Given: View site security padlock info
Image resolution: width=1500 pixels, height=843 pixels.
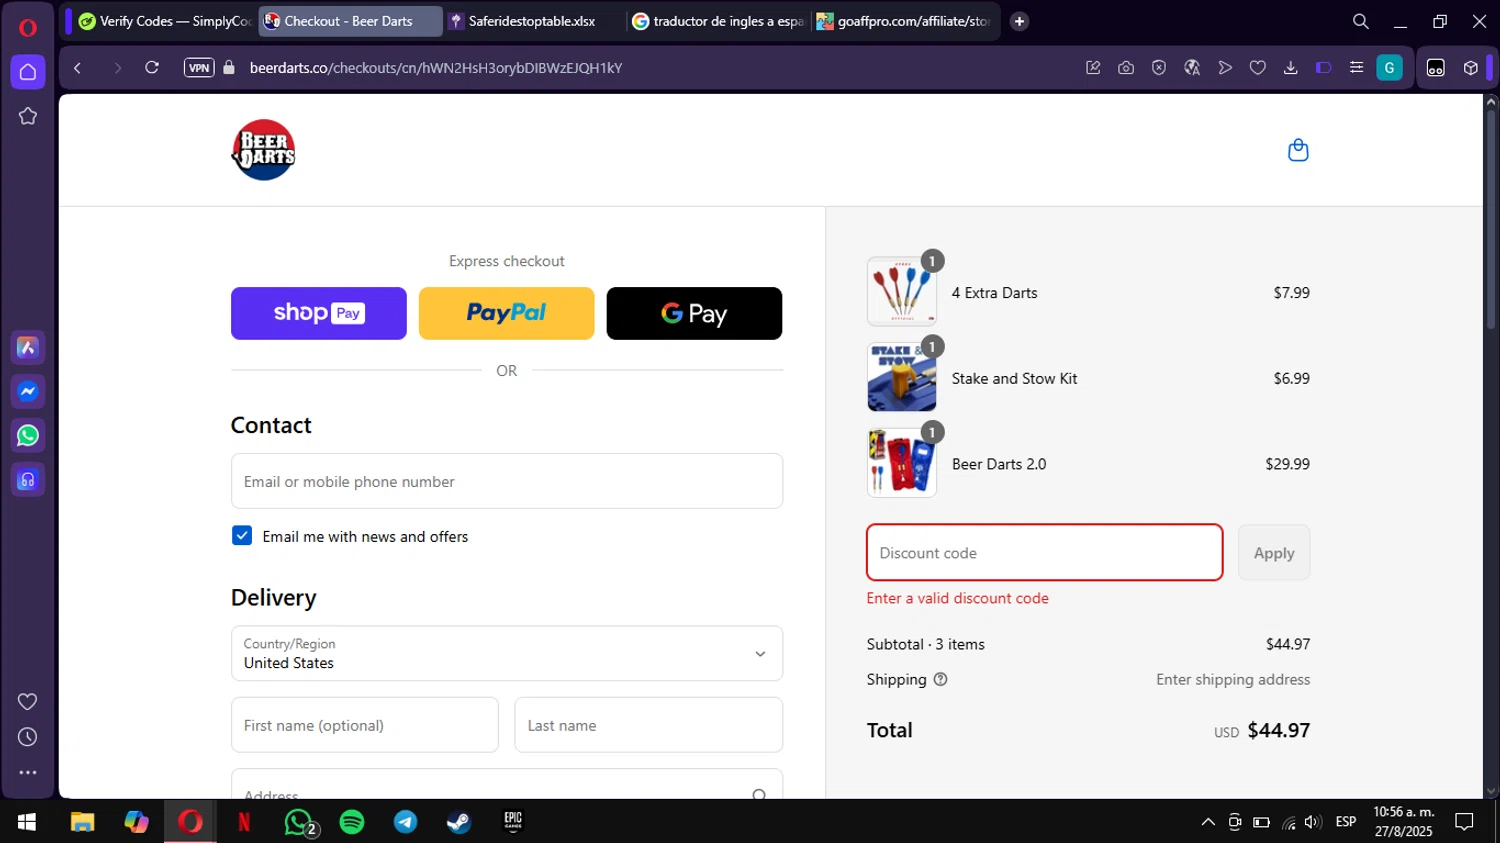Looking at the screenshot, I should click(229, 68).
